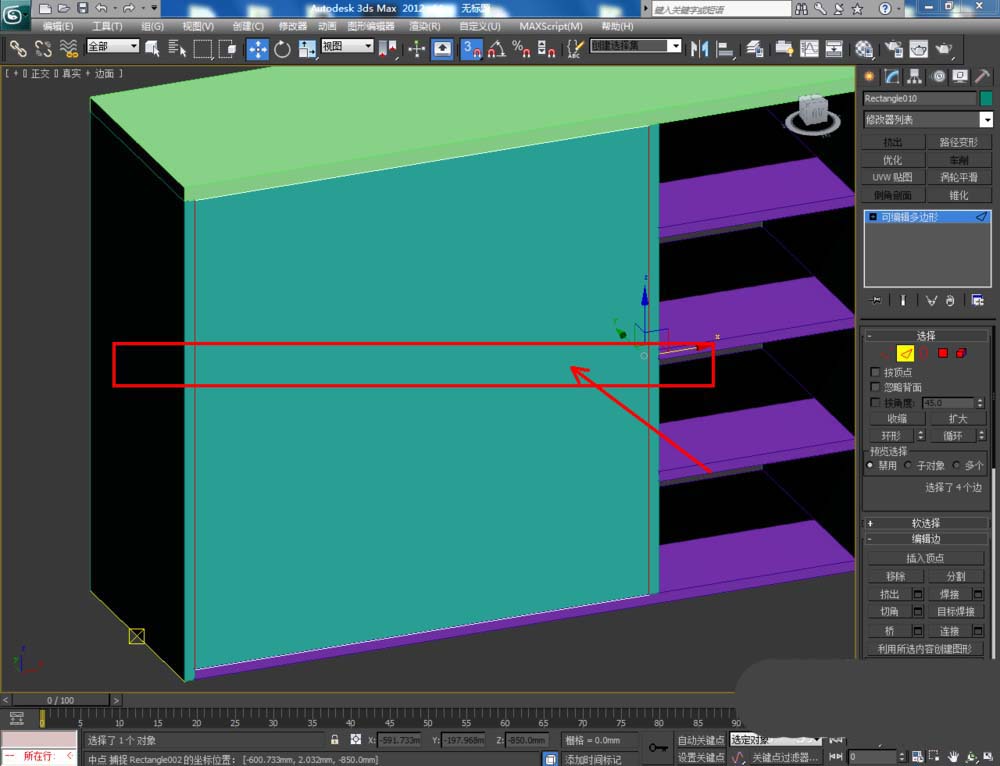The height and width of the screenshot is (766, 1000).
Task: Enable the 按角度 checkbox
Action: tap(875, 402)
